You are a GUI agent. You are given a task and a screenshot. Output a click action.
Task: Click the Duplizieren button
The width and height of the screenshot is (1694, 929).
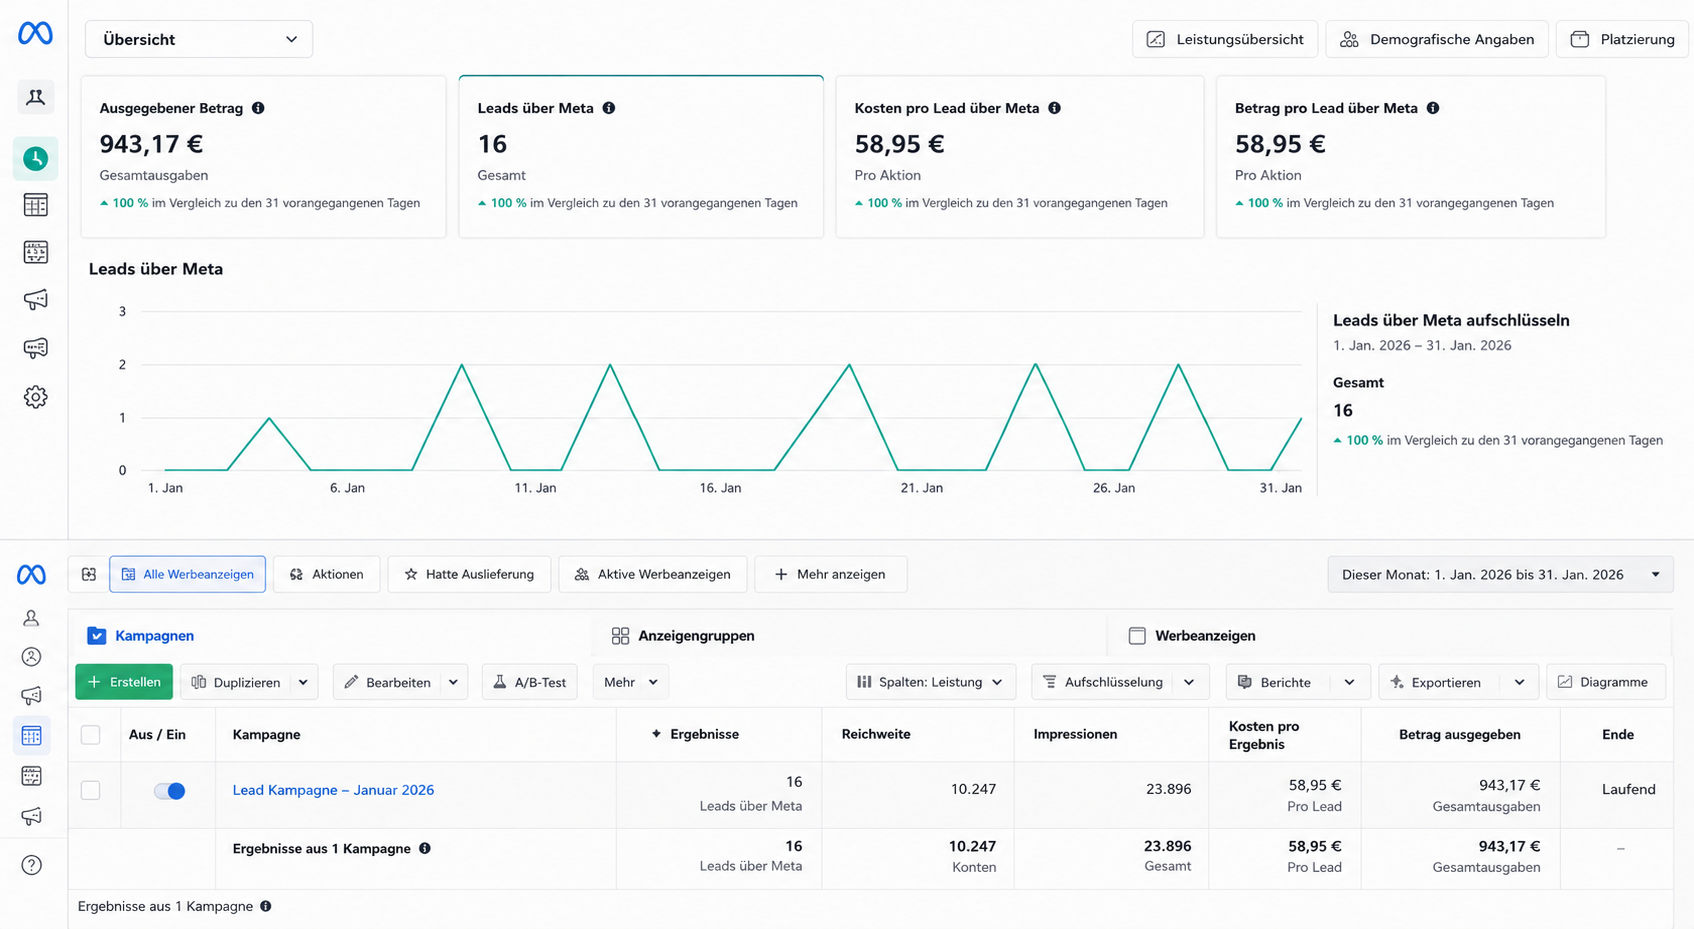[236, 682]
